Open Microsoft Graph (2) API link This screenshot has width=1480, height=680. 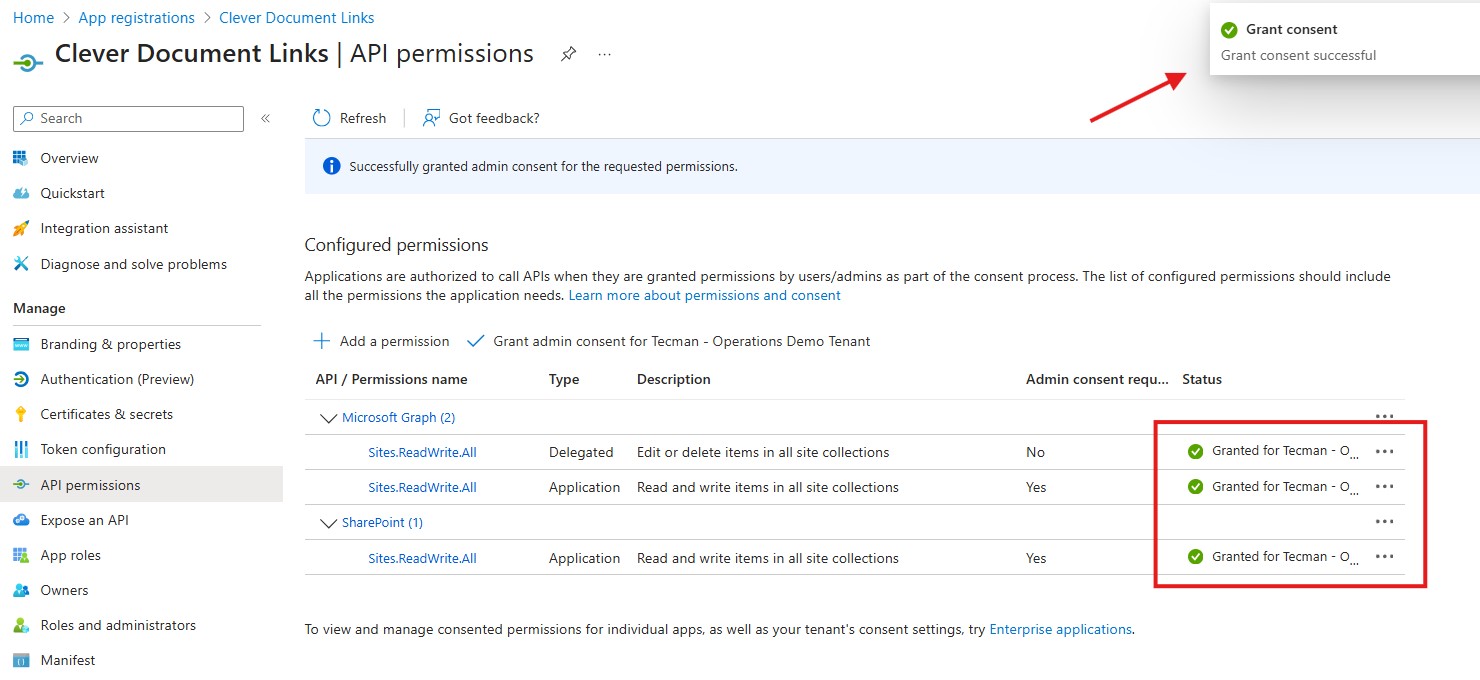[398, 417]
